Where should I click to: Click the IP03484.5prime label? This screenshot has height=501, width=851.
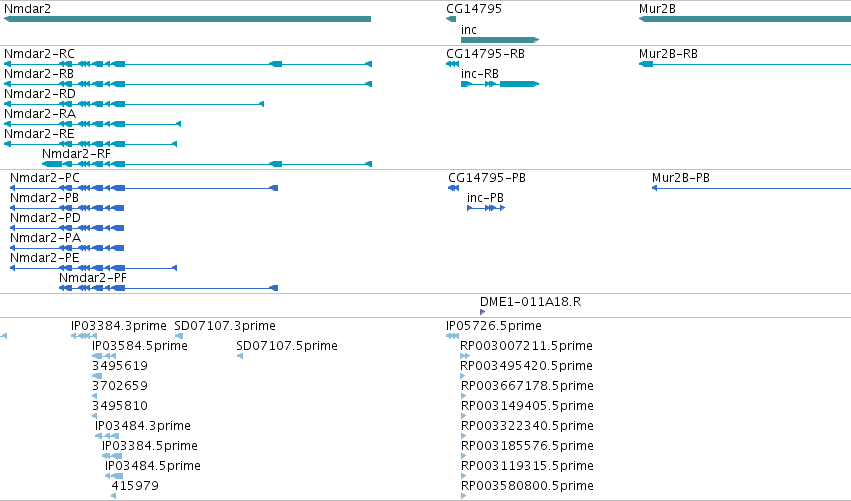point(153,466)
